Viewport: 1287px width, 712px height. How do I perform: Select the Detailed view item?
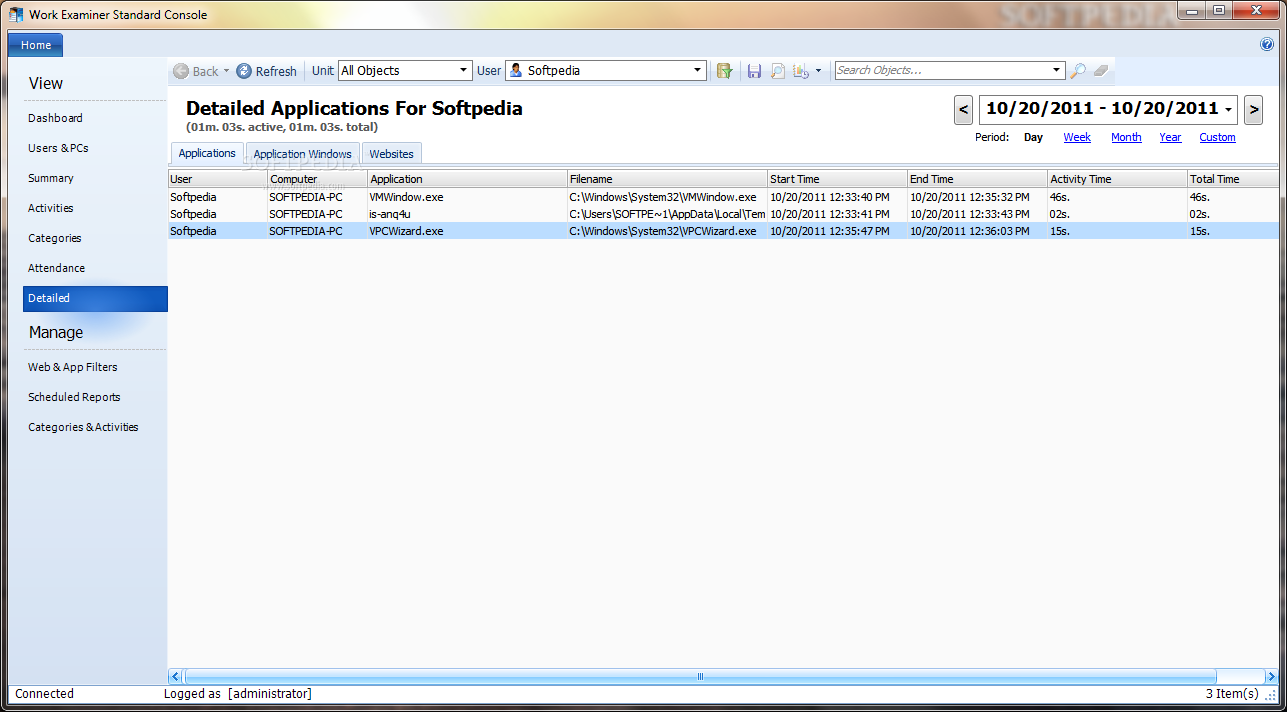tap(95, 298)
